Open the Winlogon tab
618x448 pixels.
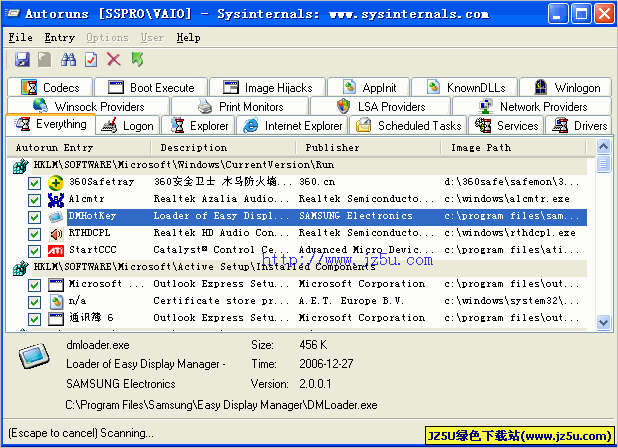click(566, 87)
